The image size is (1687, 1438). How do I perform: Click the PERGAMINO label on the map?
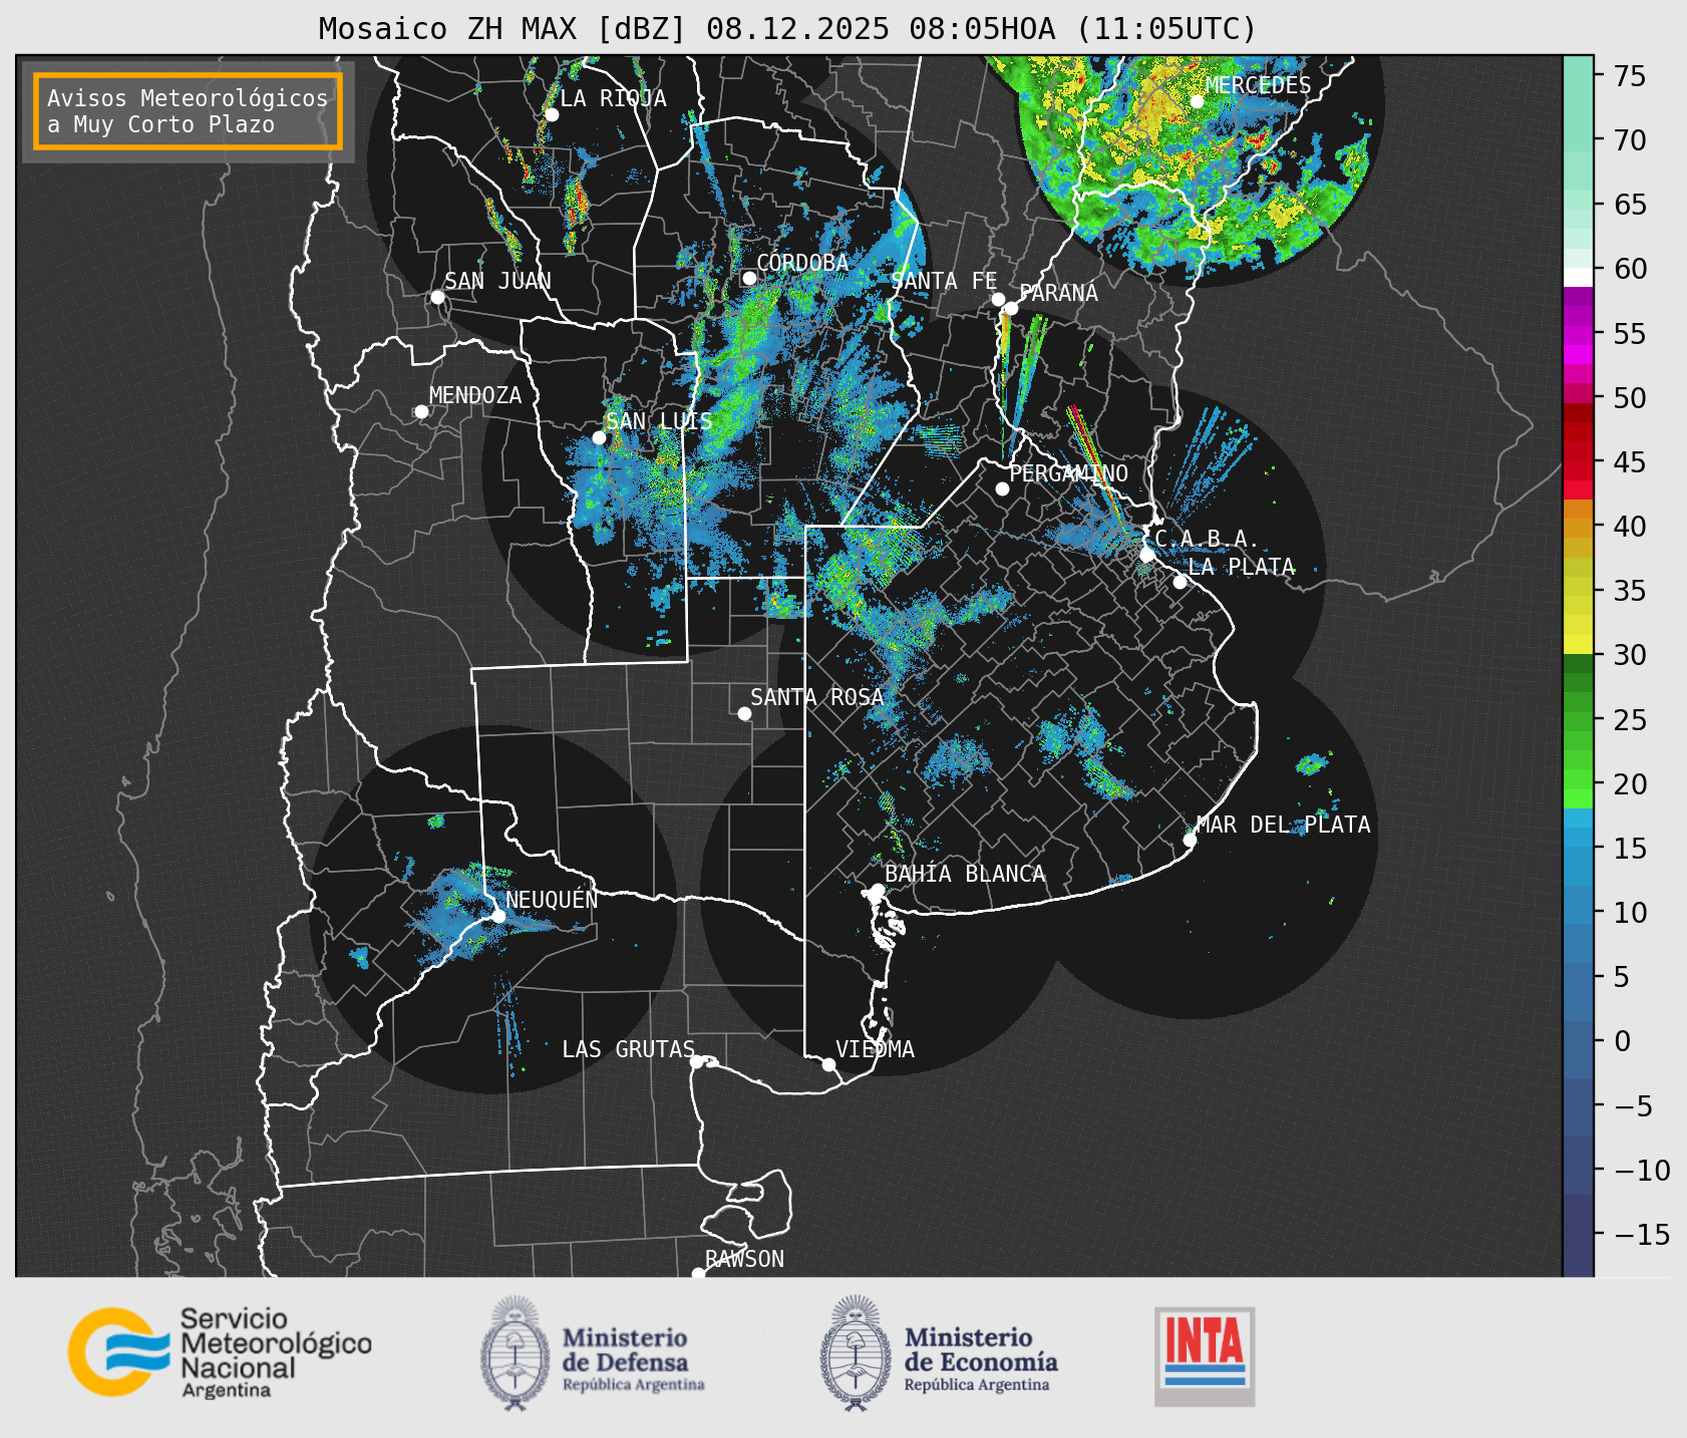pos(1069,473)
